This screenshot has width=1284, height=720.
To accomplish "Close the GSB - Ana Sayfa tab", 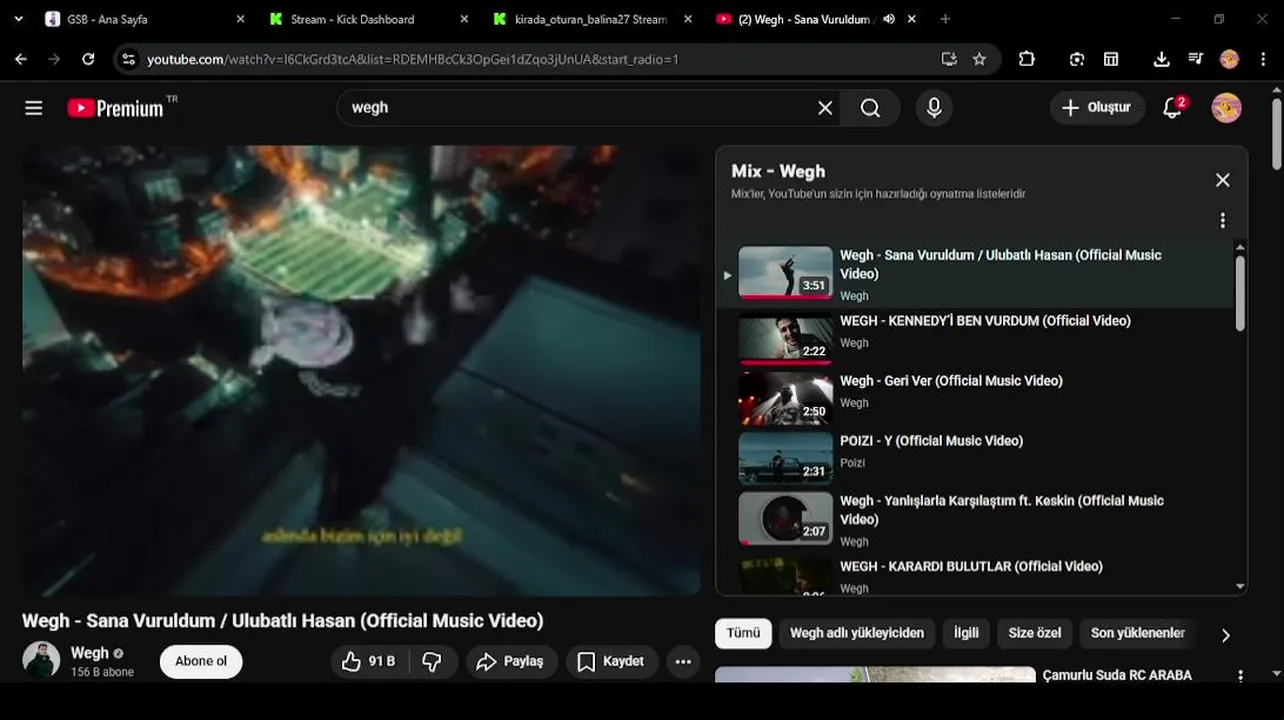I will pyautogui.click(x=240, y=19).
